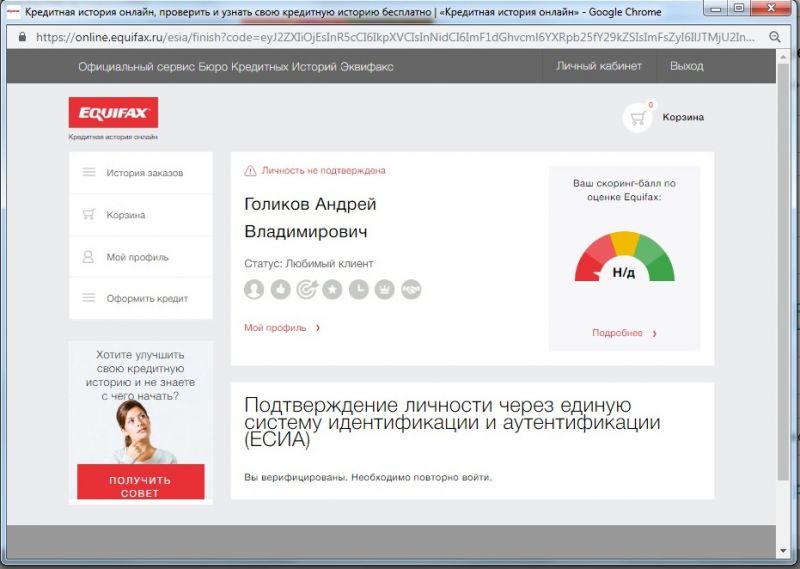Viewport: 800px width, 569px height.
Task: Click the page favicon in the title bar
Action: coord(13,11)
